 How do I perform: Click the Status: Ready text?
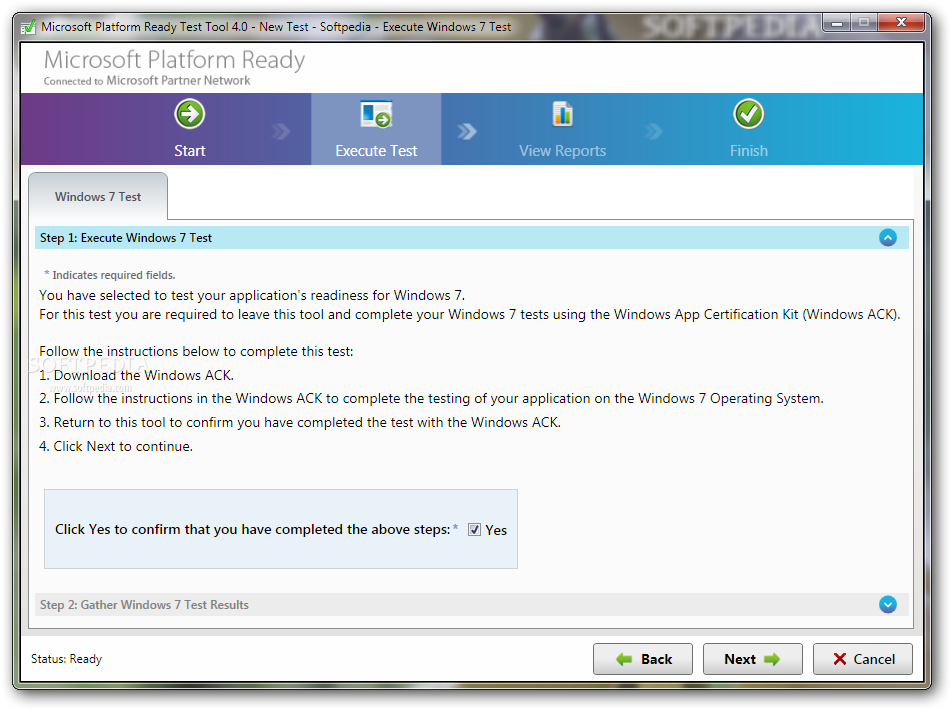[x=66, y=659]
